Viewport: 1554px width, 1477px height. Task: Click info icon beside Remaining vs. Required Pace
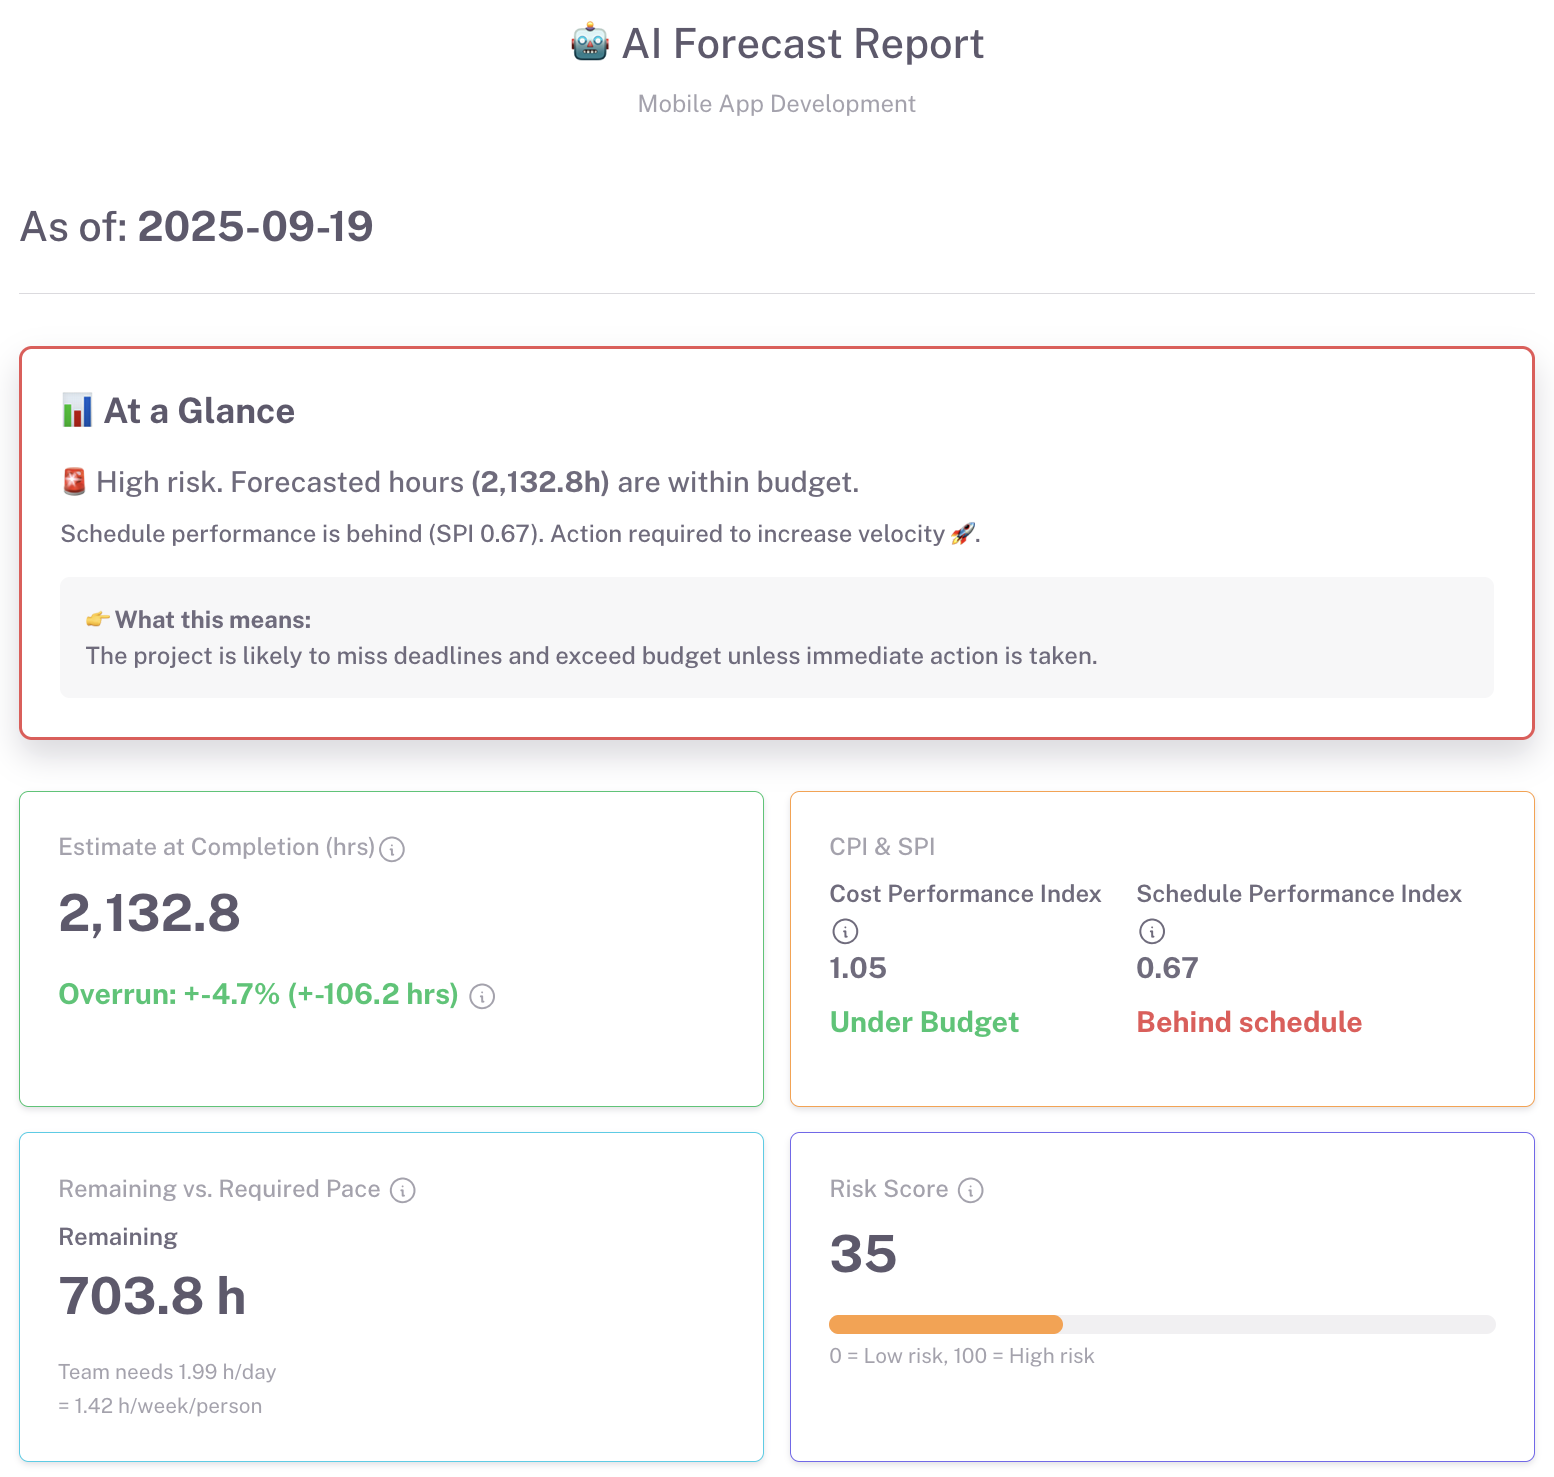(x=403, y=1190)
